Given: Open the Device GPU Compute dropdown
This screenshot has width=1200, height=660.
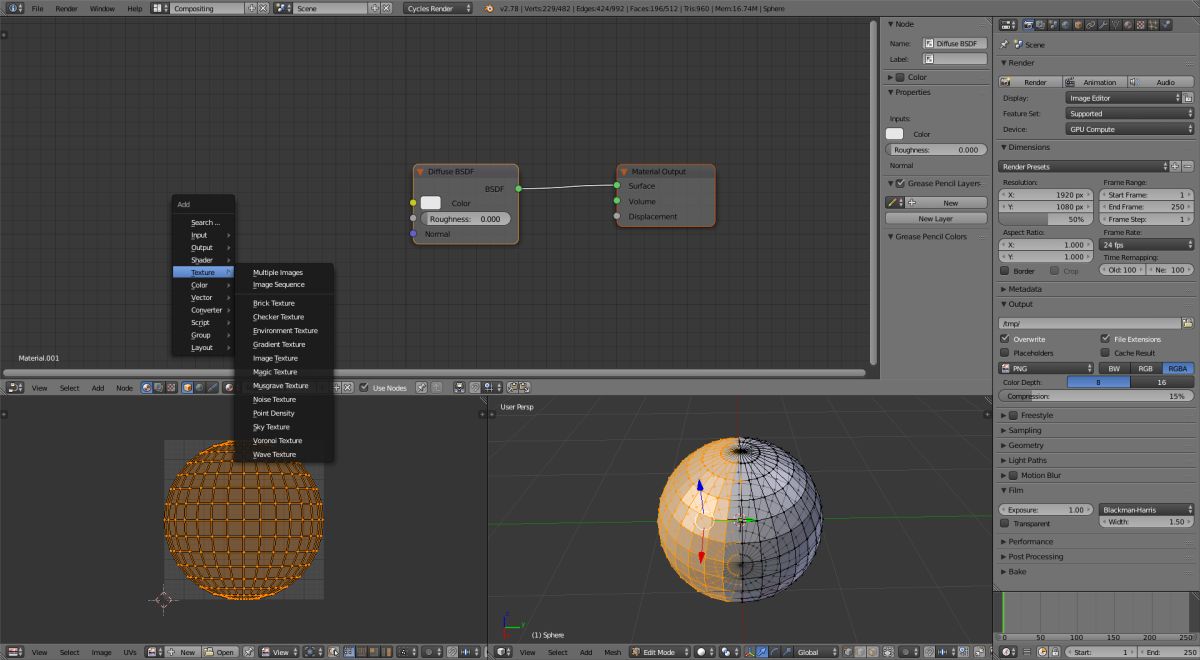Looking at the screenshot, I should (1129, 129).
